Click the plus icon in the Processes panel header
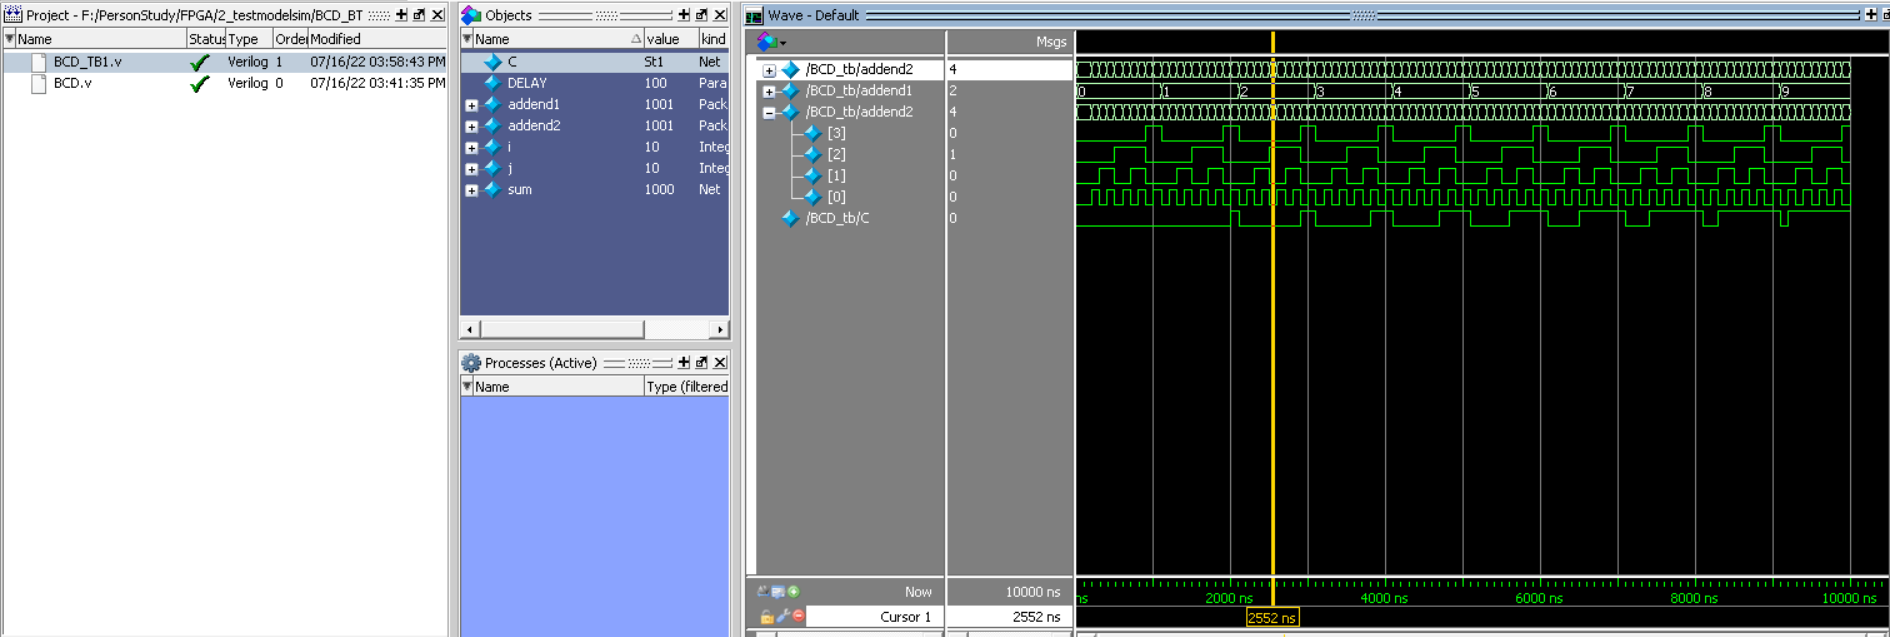Viewport: 1890px width, 637px height. tap(684, 363)
